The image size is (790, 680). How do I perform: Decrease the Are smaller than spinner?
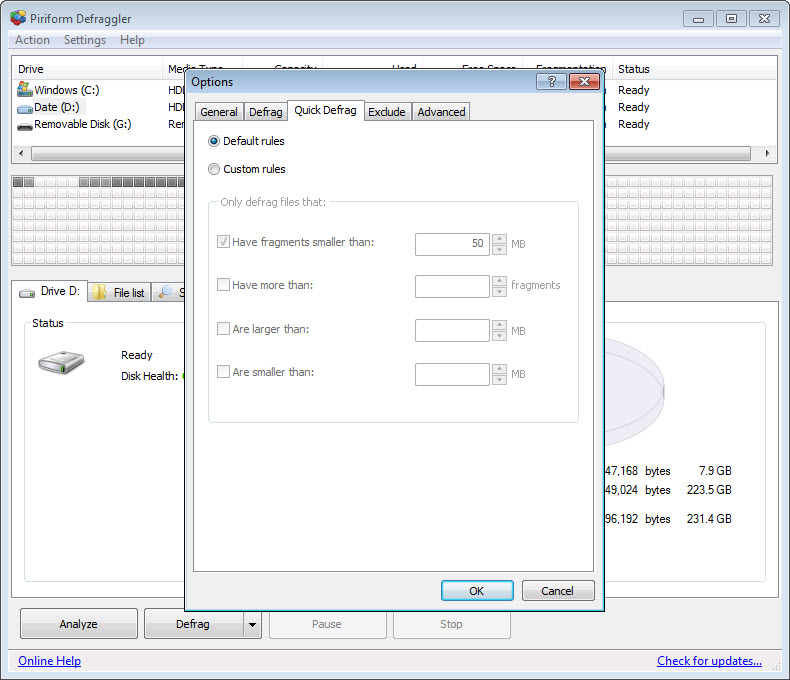tap(499, 380)
